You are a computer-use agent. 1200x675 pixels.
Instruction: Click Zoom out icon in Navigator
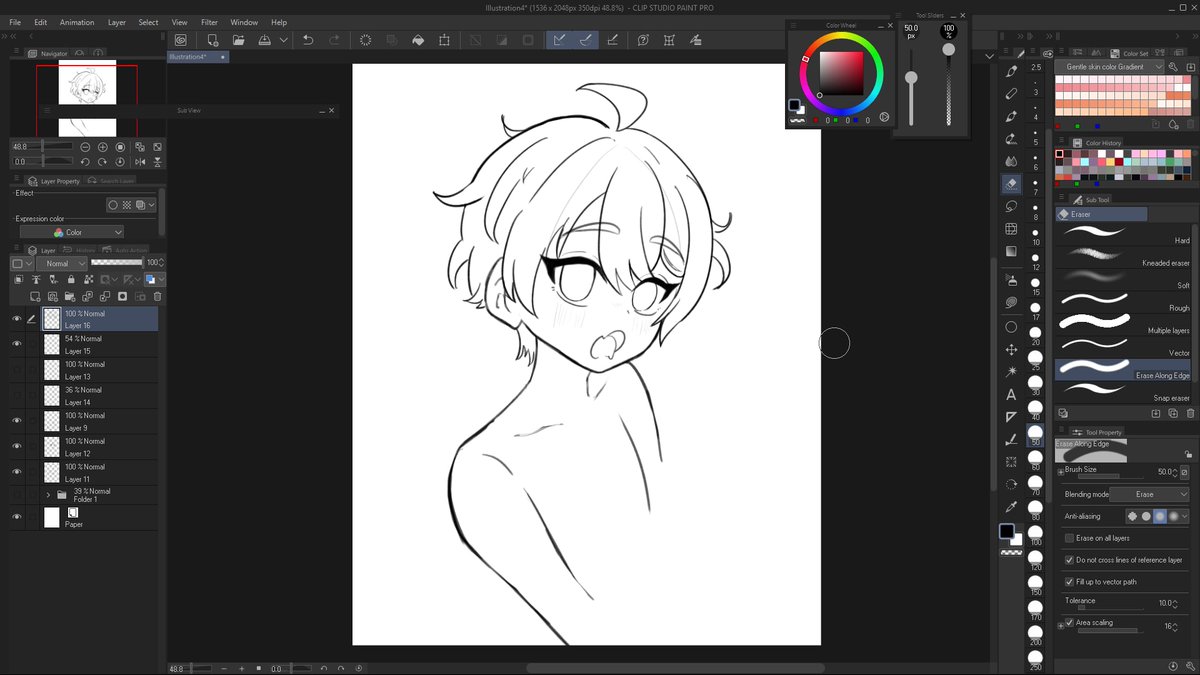pyautogui.click(x=84, y=147)
